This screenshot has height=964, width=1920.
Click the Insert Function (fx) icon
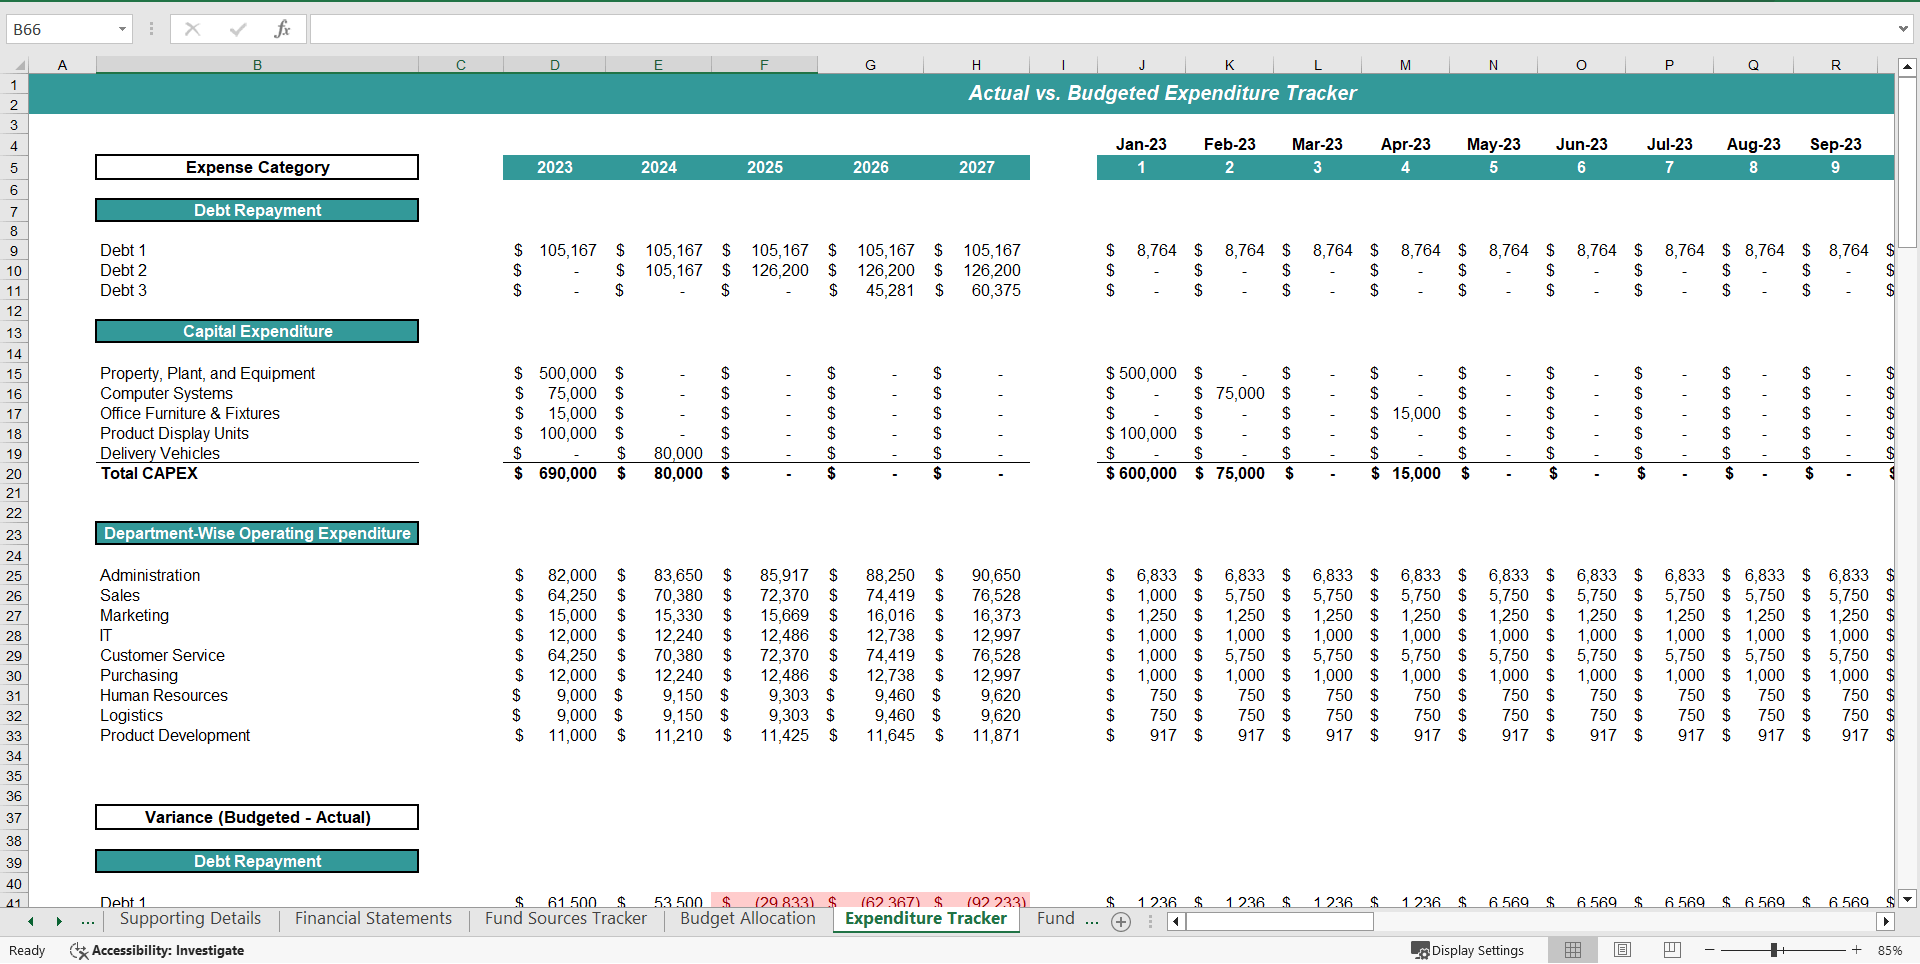[283, 28]
